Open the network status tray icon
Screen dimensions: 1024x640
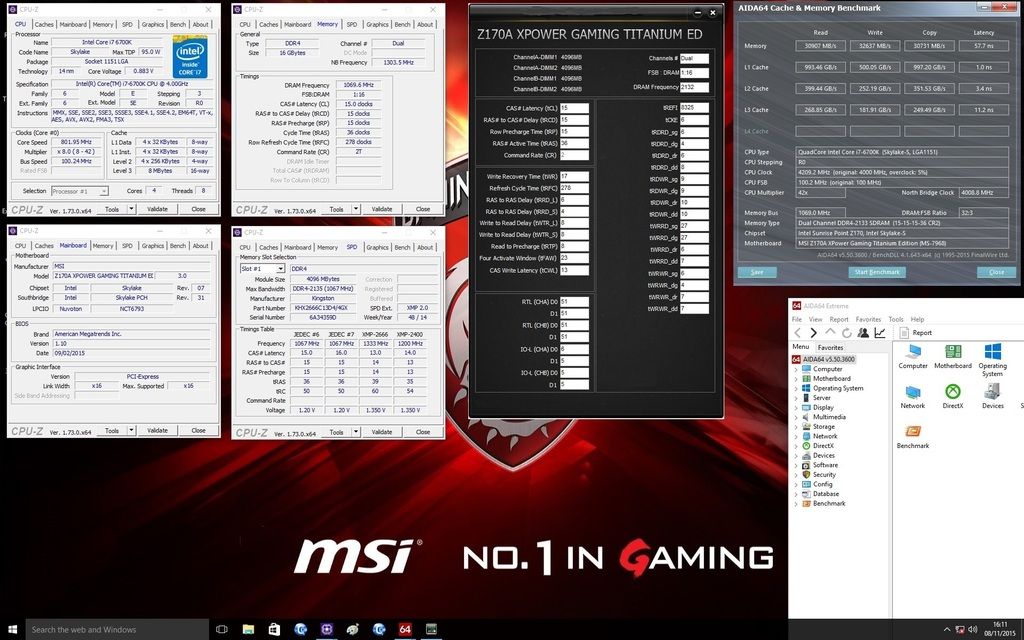coord(960,630)
